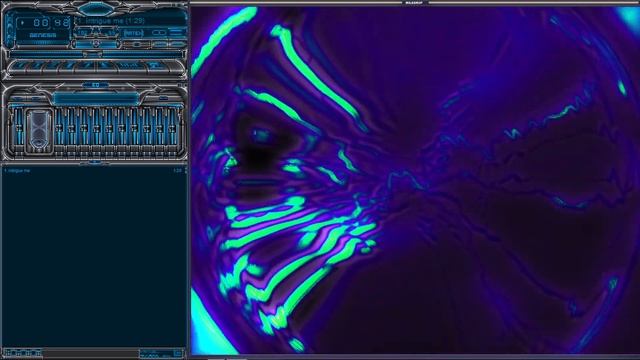Click the song seek bar handle

click(x=92, y=54)
